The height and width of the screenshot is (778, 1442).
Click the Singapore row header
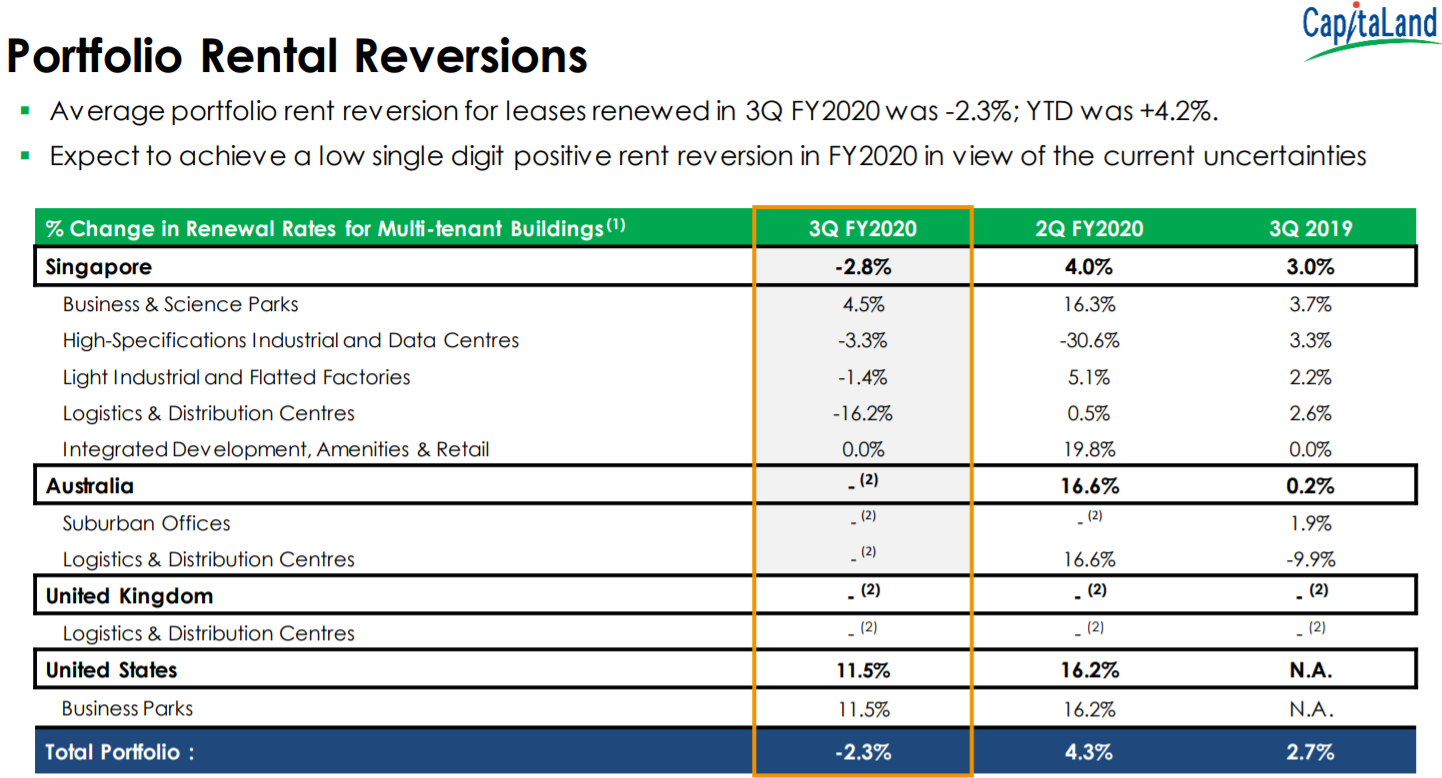[x=96, y=266]
